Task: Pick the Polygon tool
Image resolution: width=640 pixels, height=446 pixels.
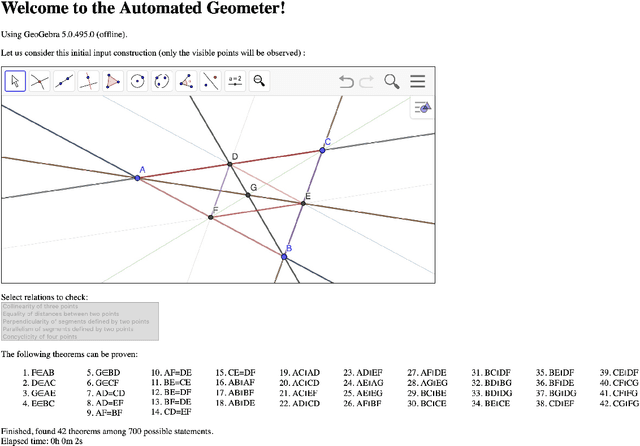Action: click(x=113, y=82)
